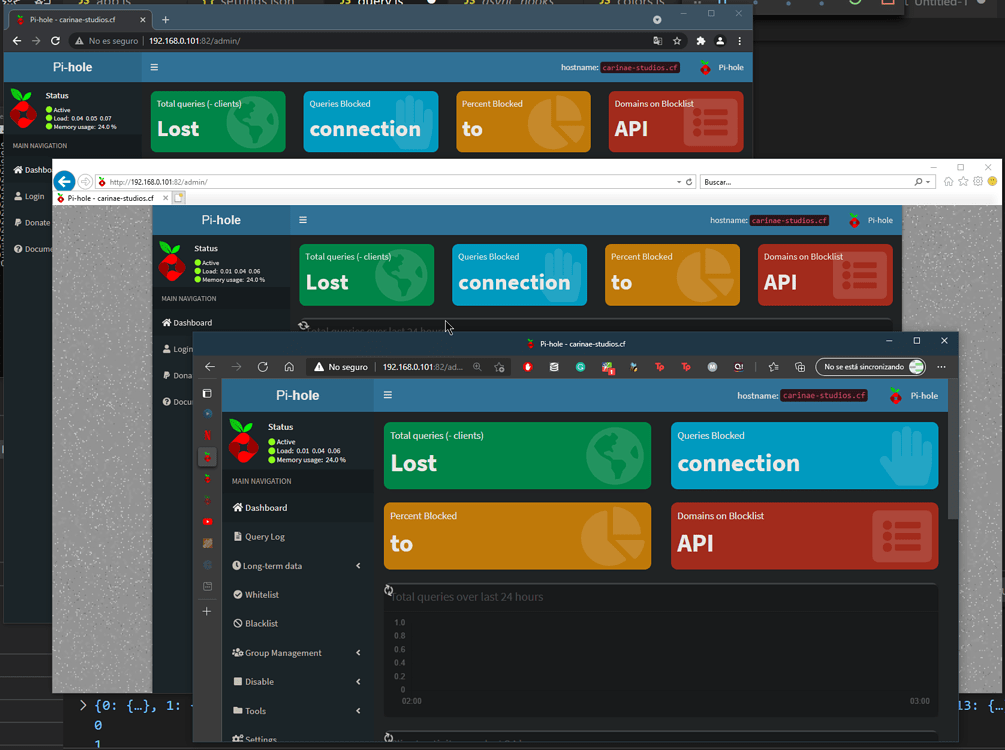Open Chrome profile avatar icon

coord(720,40)
